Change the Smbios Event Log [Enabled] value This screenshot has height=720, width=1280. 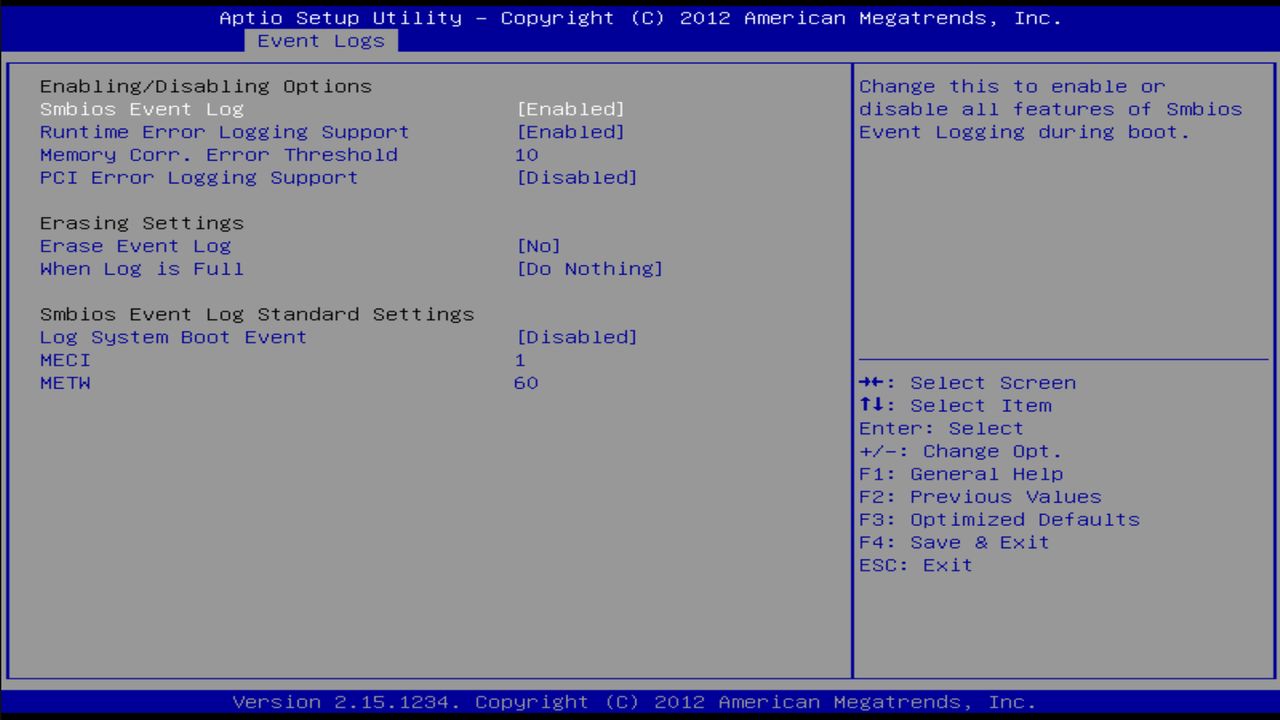point(571,109)
